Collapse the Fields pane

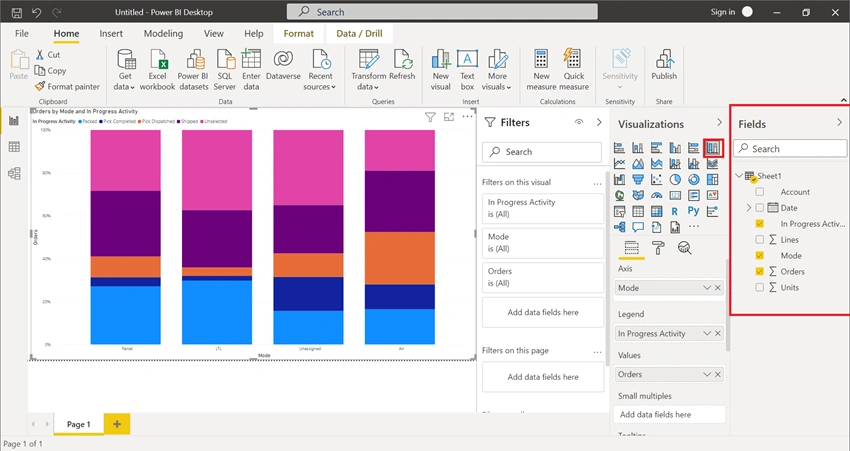click(840, 123)
